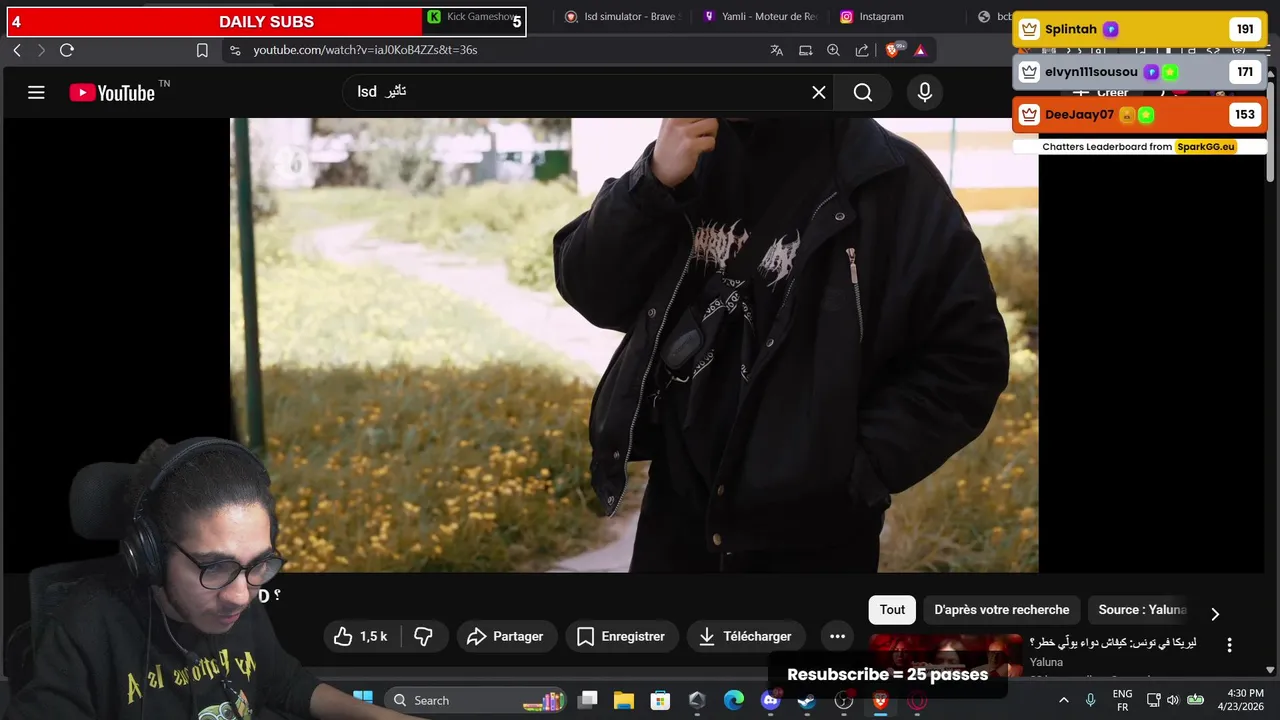The image size is (1280, 720).
Task: Open recommended video thumbnail by Yaluna
Action: point(945,656)
